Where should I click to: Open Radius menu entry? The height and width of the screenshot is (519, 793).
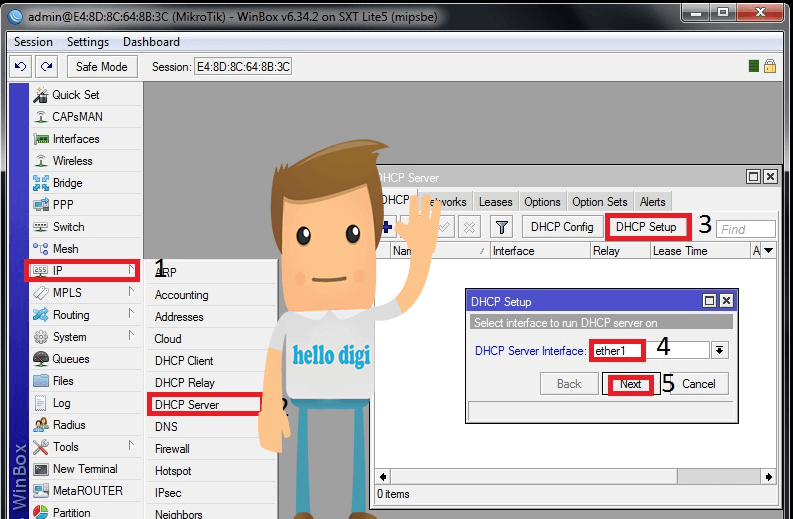[85, 425]
